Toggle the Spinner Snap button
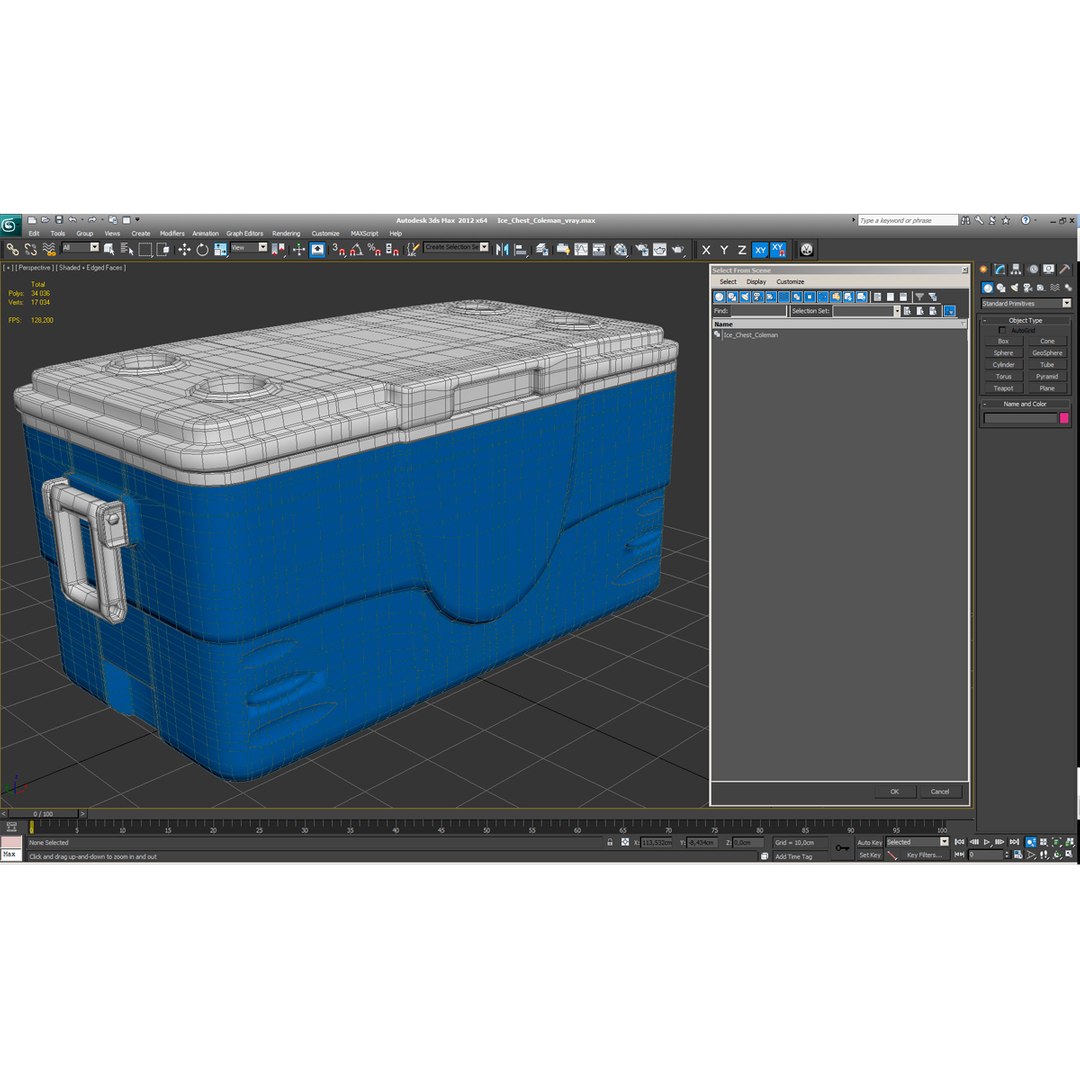 tap(392, 249)
